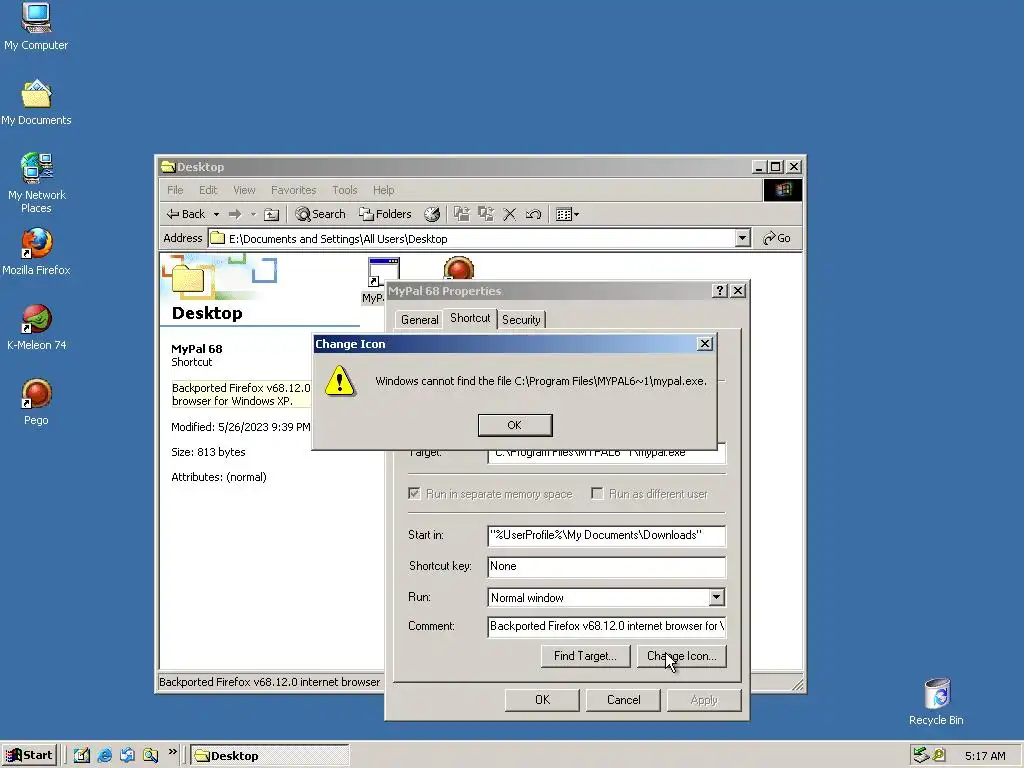
Task: Switch to Shortcut tab in Properties
Action: (470, 318)
